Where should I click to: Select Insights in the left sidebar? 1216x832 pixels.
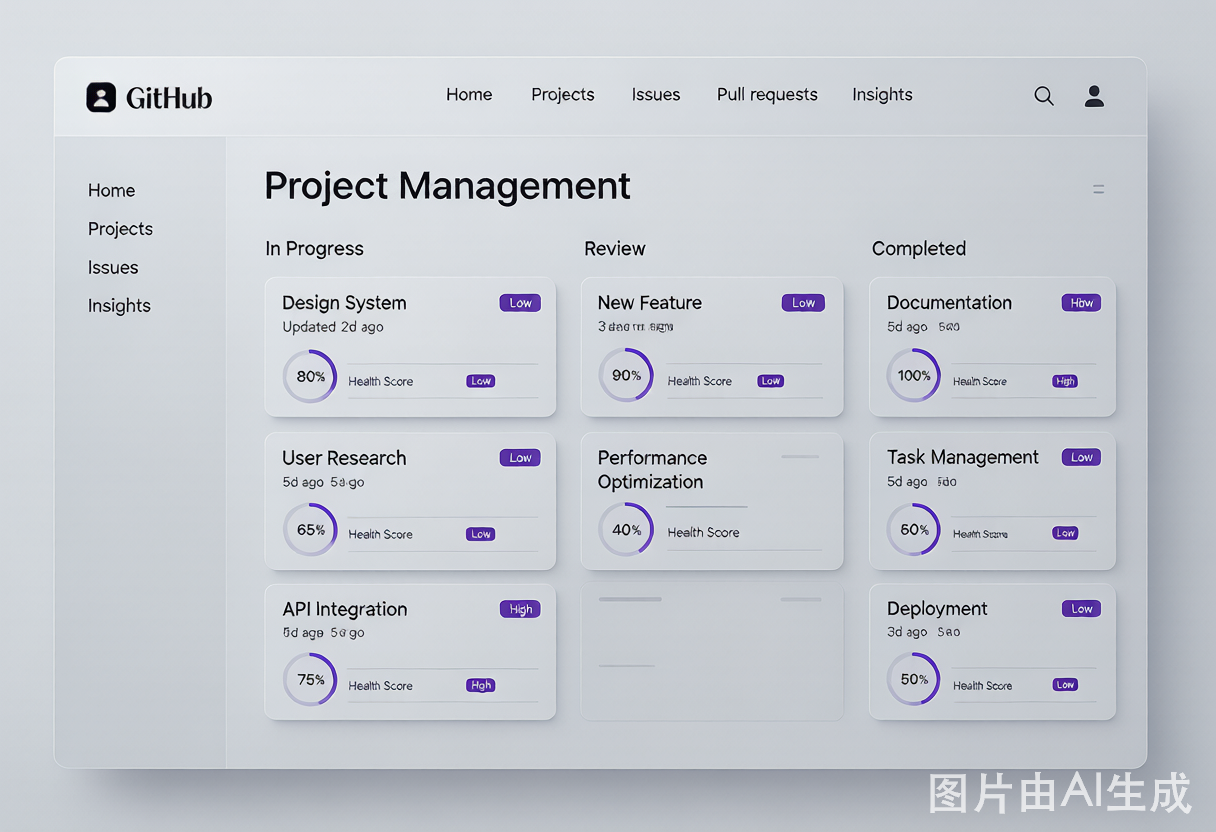click(119, 306)
